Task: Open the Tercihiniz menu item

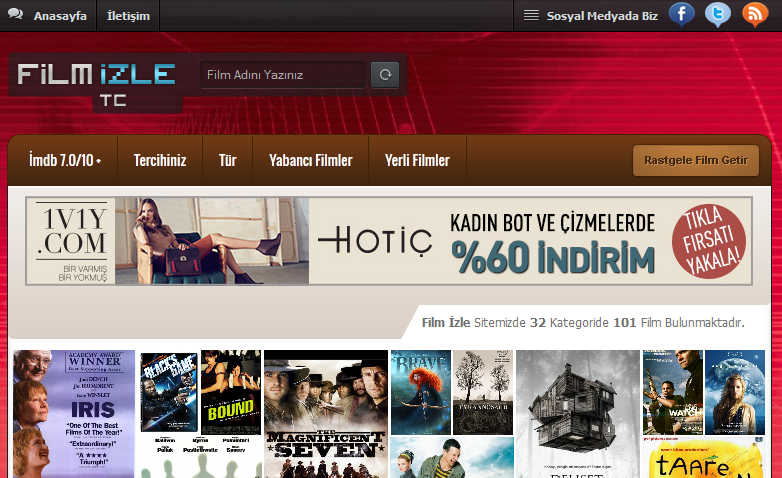Action: tap(160, 160)
